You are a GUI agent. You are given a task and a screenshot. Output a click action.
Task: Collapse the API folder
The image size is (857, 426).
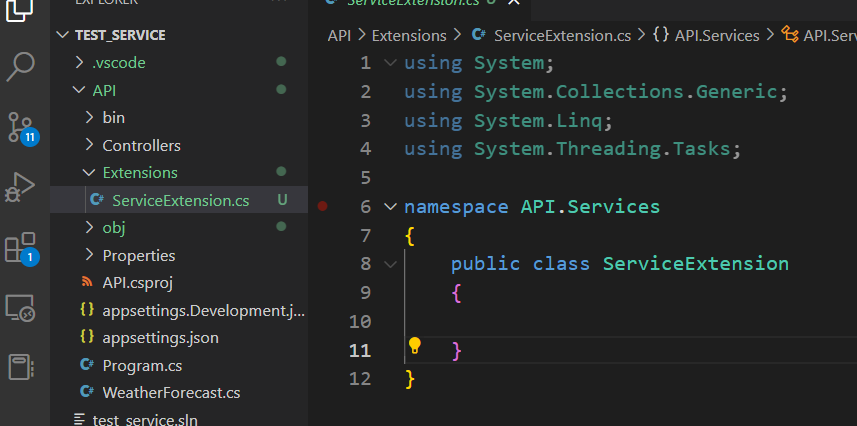[80, 90]
